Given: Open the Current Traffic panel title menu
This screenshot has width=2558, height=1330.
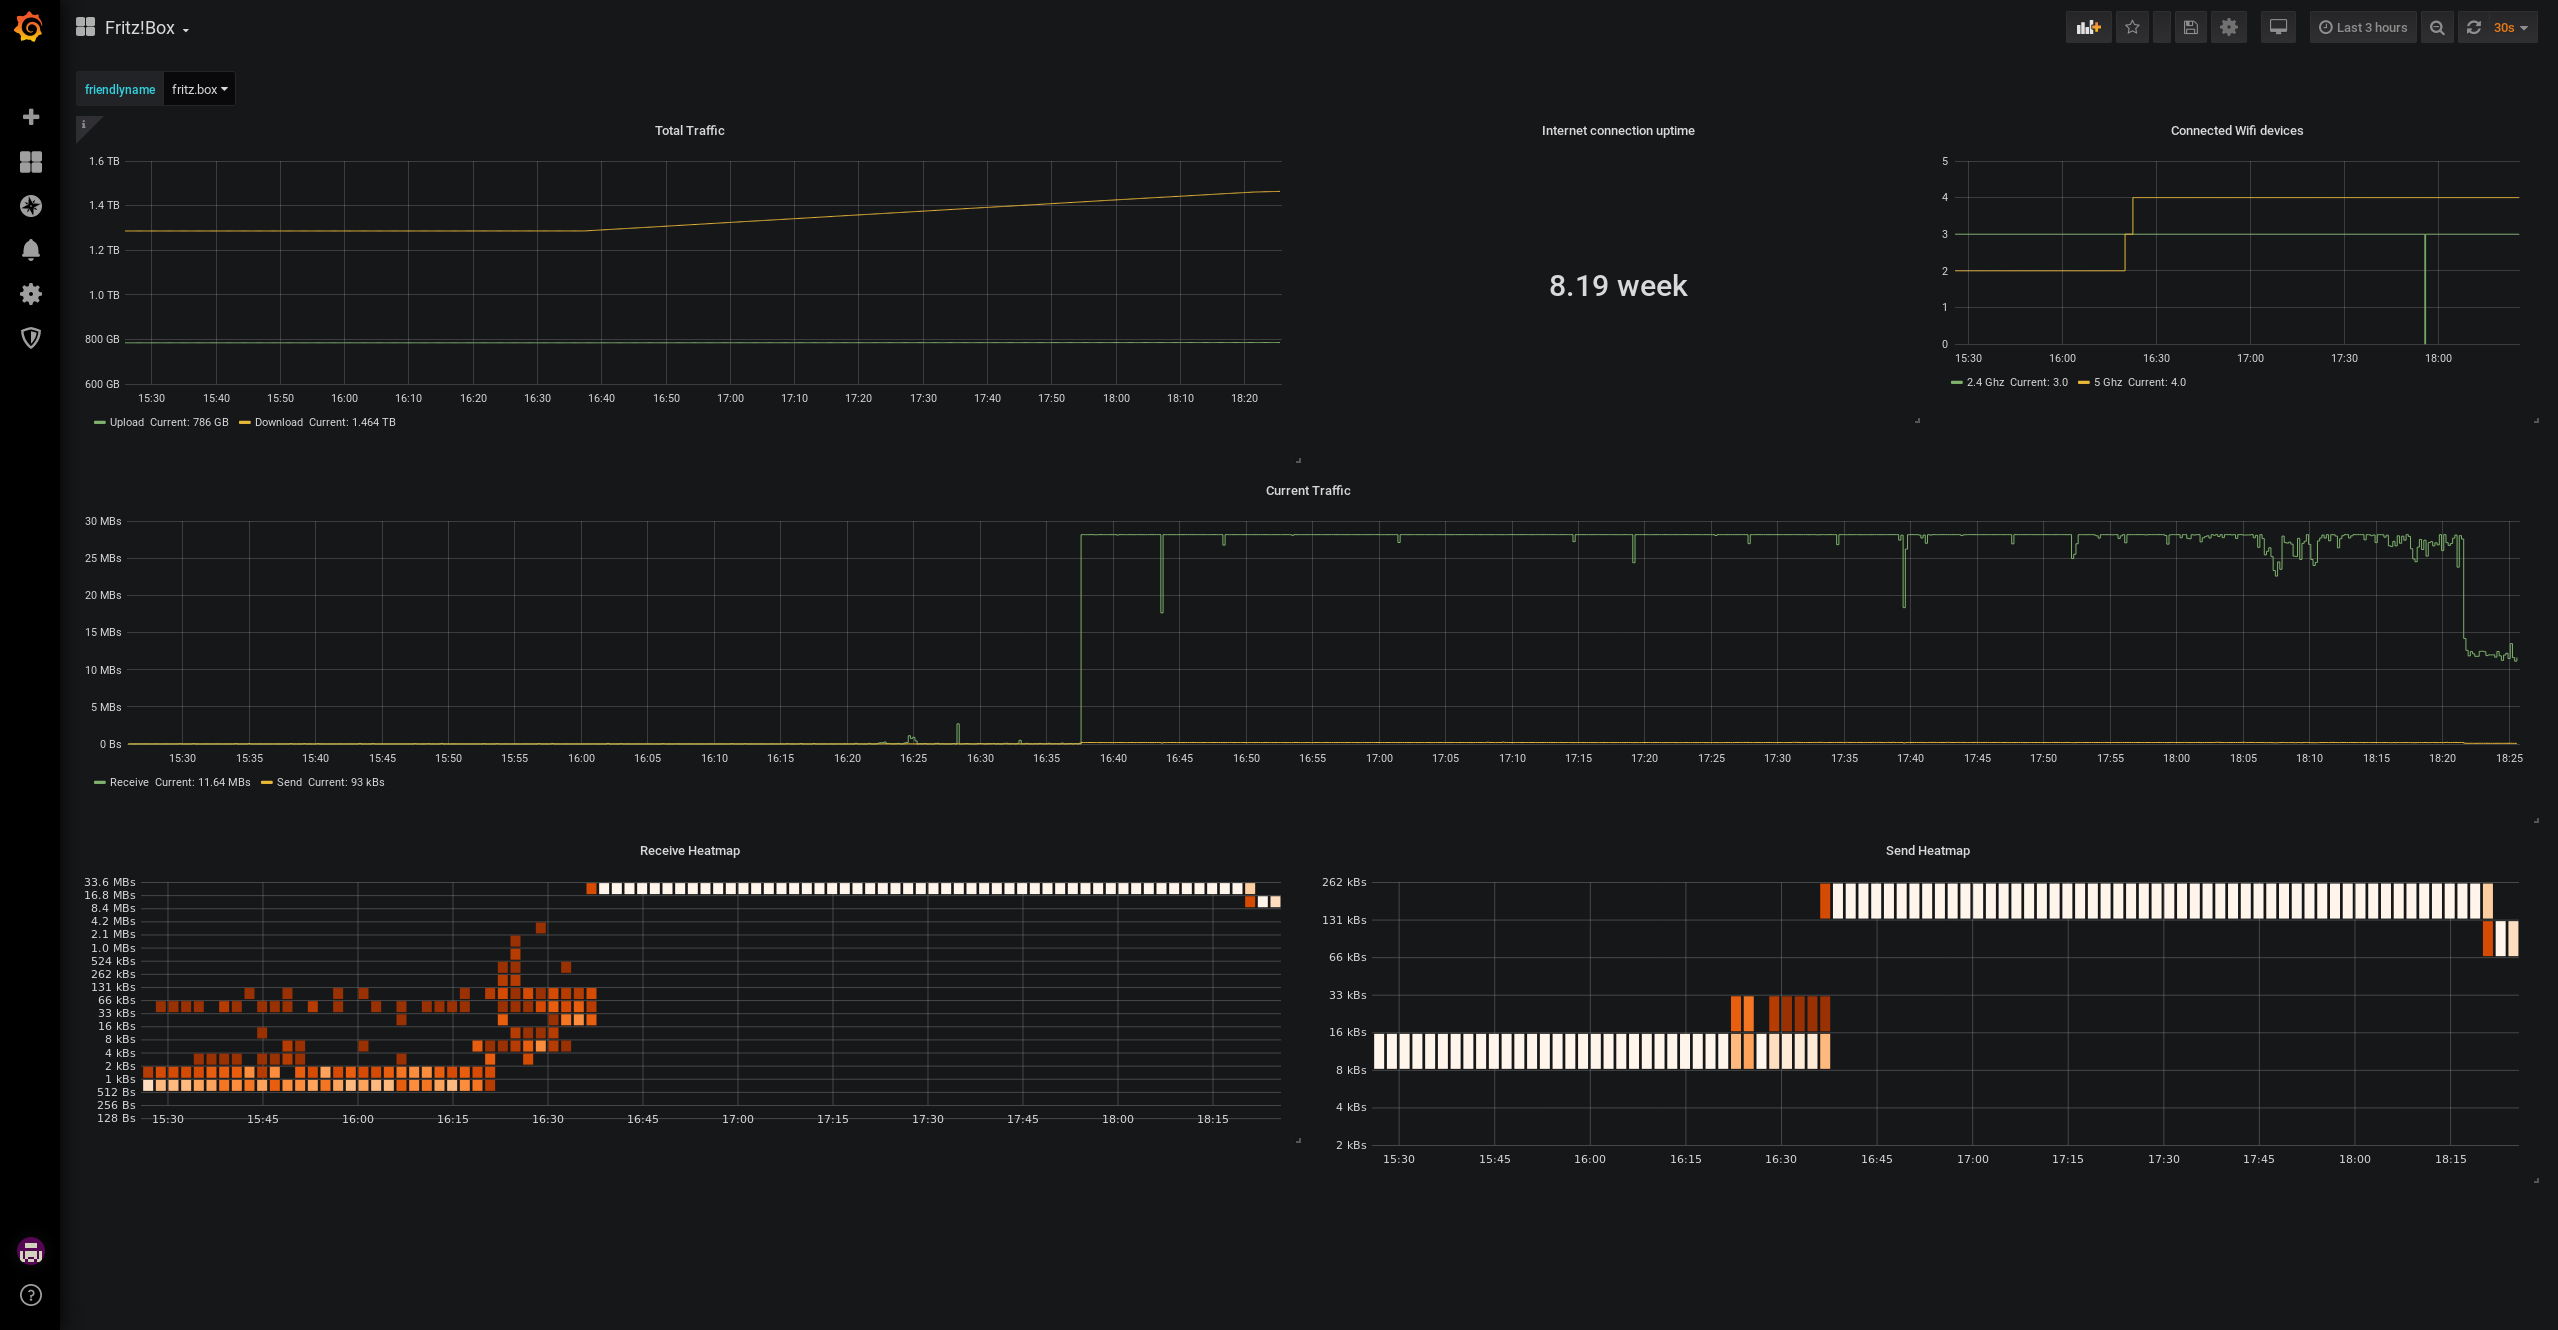Looking at the screenshot, I should tap(1307, 490).
